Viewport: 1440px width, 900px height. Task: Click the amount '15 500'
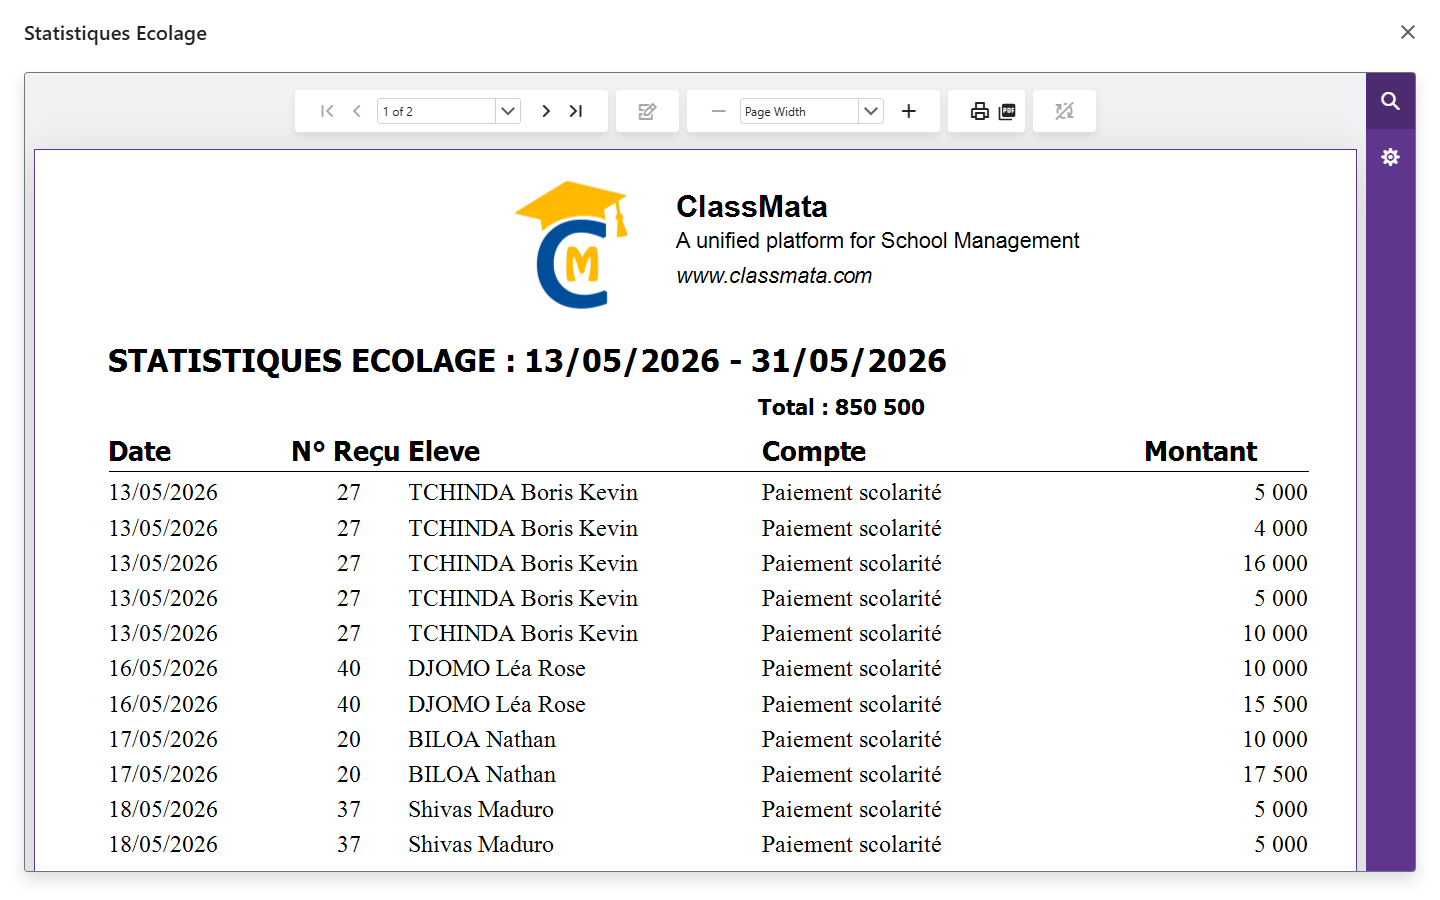coord(1275,704)
